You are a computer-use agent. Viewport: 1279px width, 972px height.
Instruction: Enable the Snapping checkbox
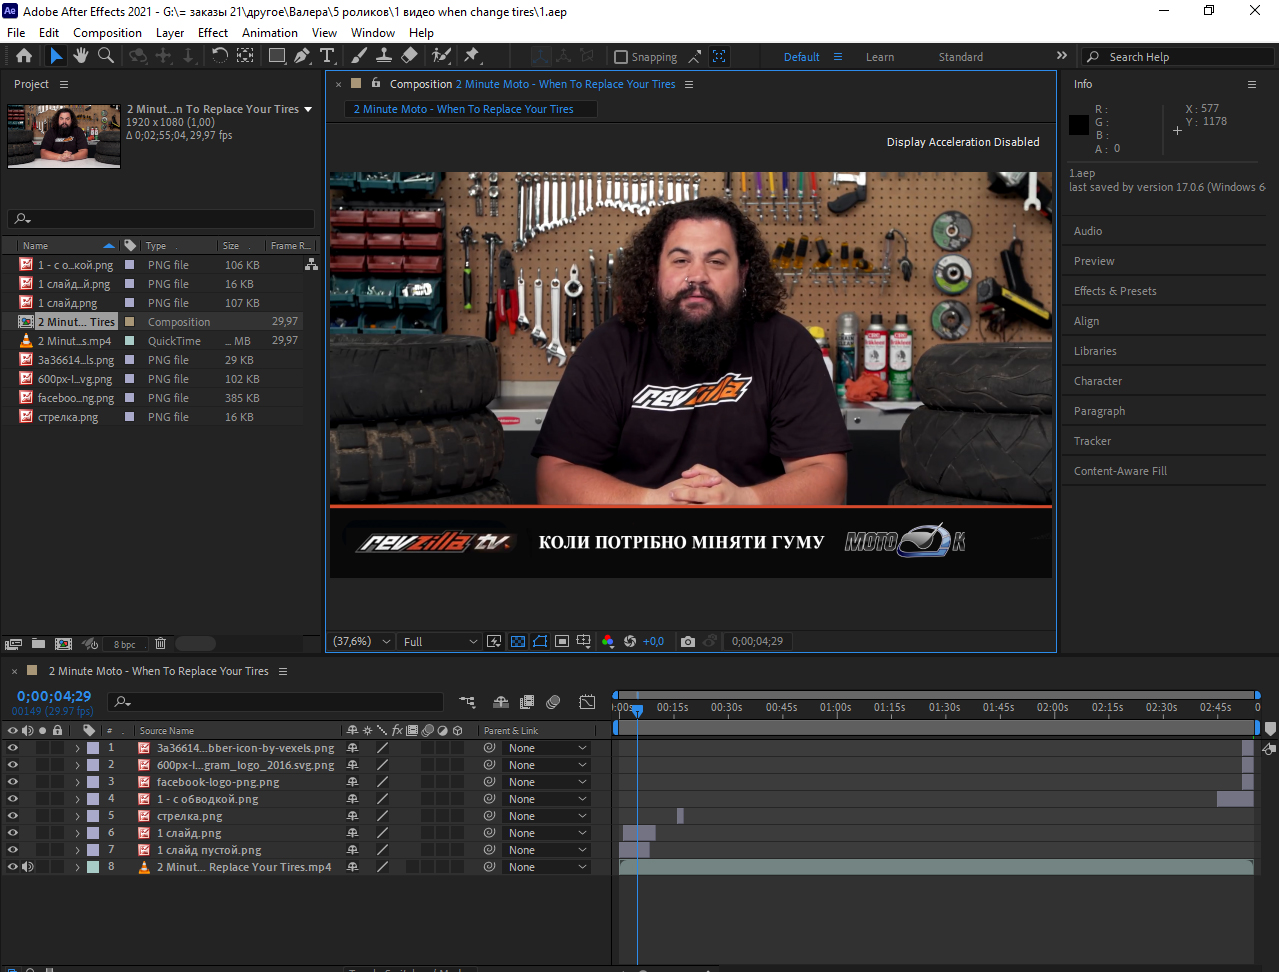point(621,57)
